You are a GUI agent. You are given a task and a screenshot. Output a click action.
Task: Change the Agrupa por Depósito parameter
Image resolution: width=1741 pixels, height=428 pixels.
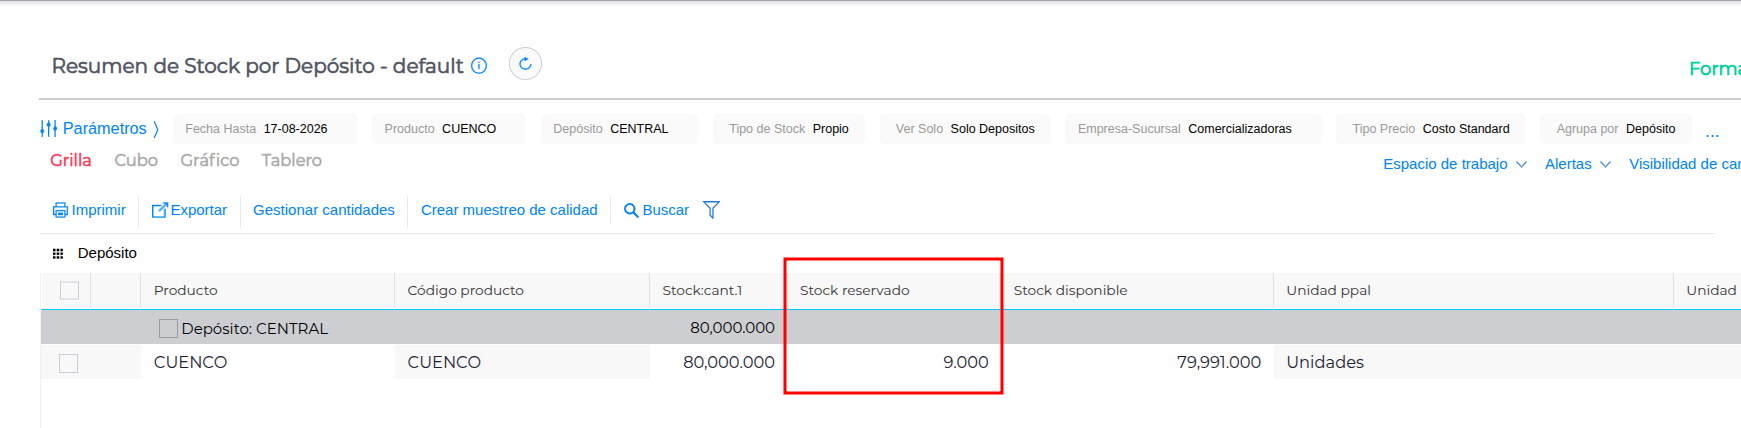(1616, 129)
